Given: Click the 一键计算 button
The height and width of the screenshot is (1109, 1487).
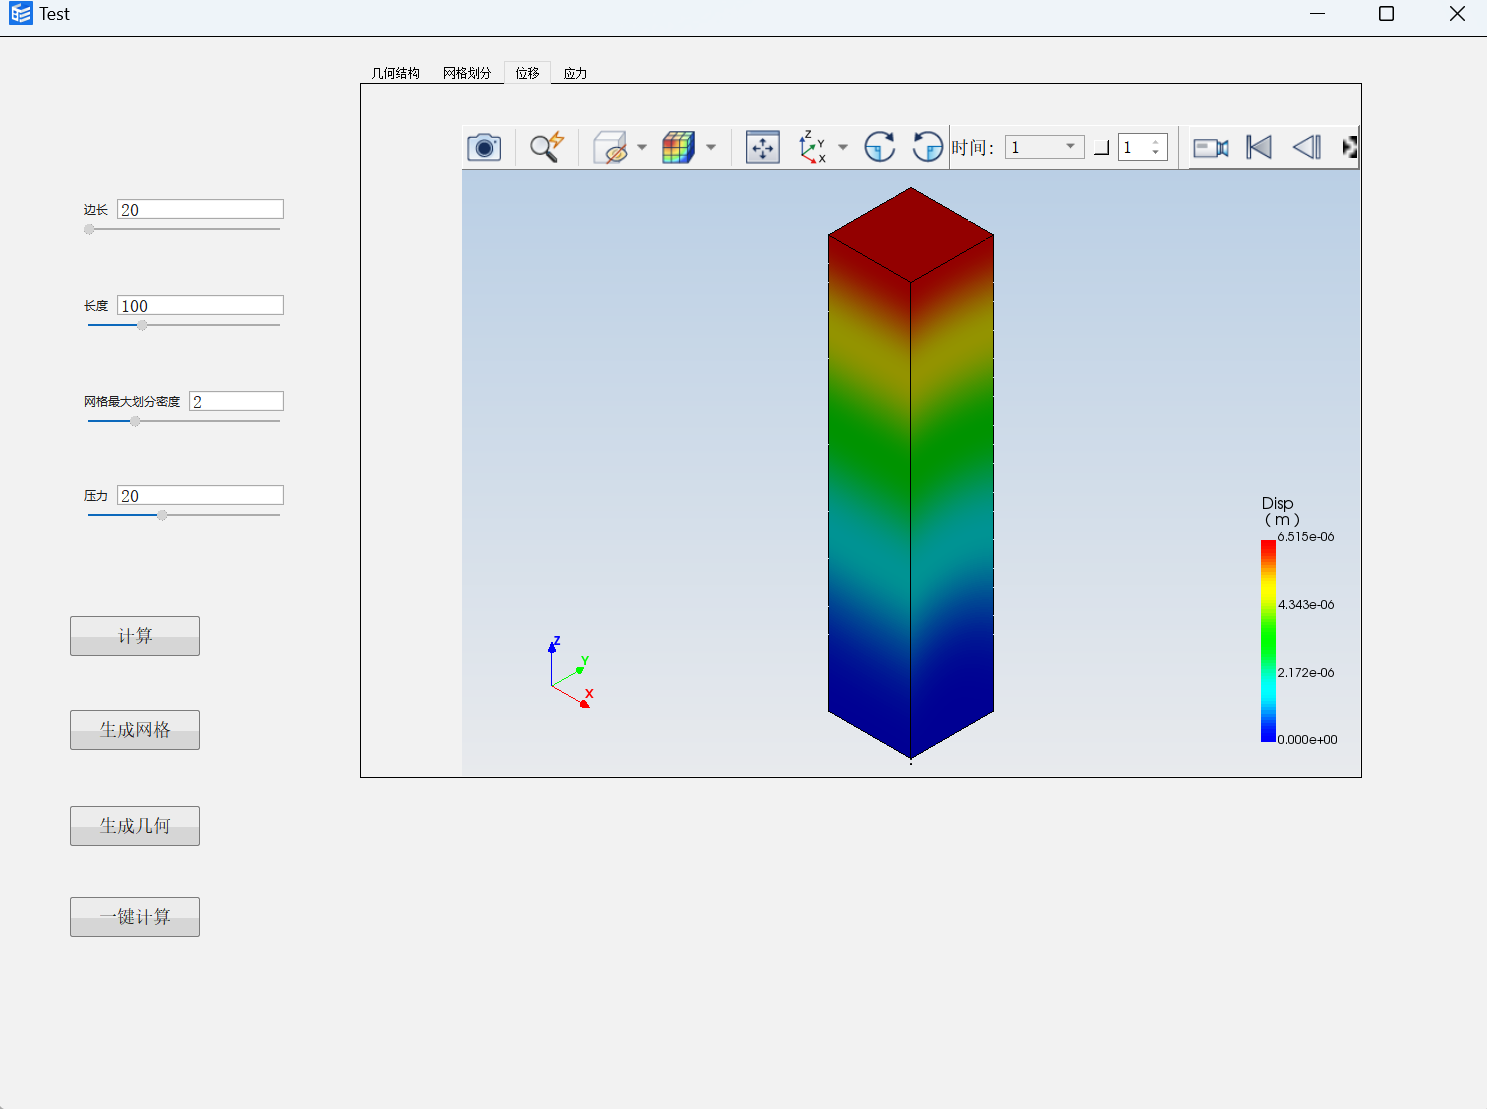Looking at the screenshot, I should (135, 917).
